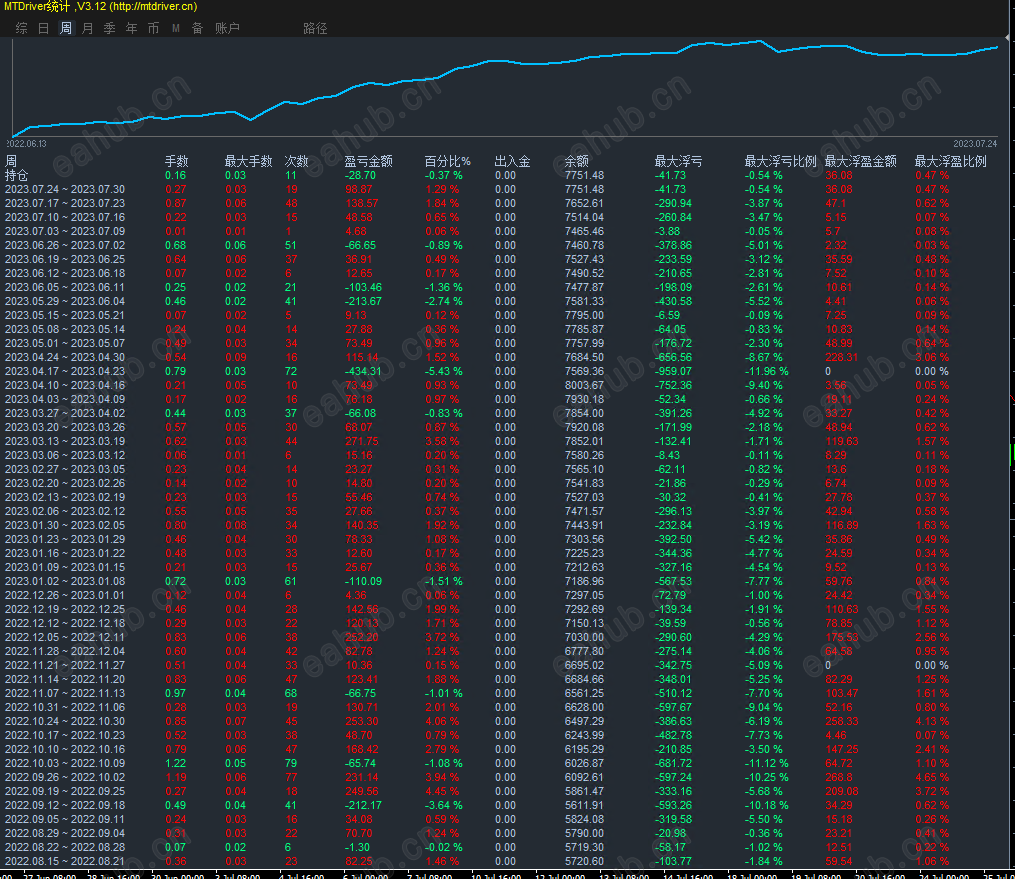Select week row 2022.10.03 ~ 2022.10.09
1015x879 pixels.
(x=65, y=763)
